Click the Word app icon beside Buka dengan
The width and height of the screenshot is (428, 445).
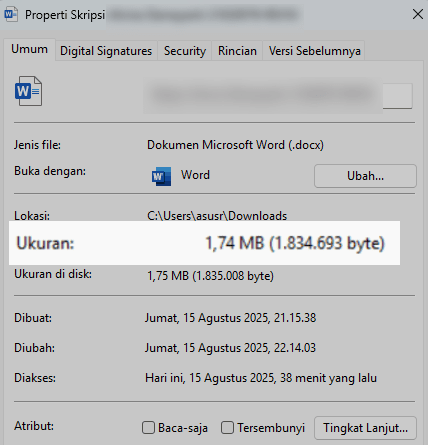coord(161,176)
